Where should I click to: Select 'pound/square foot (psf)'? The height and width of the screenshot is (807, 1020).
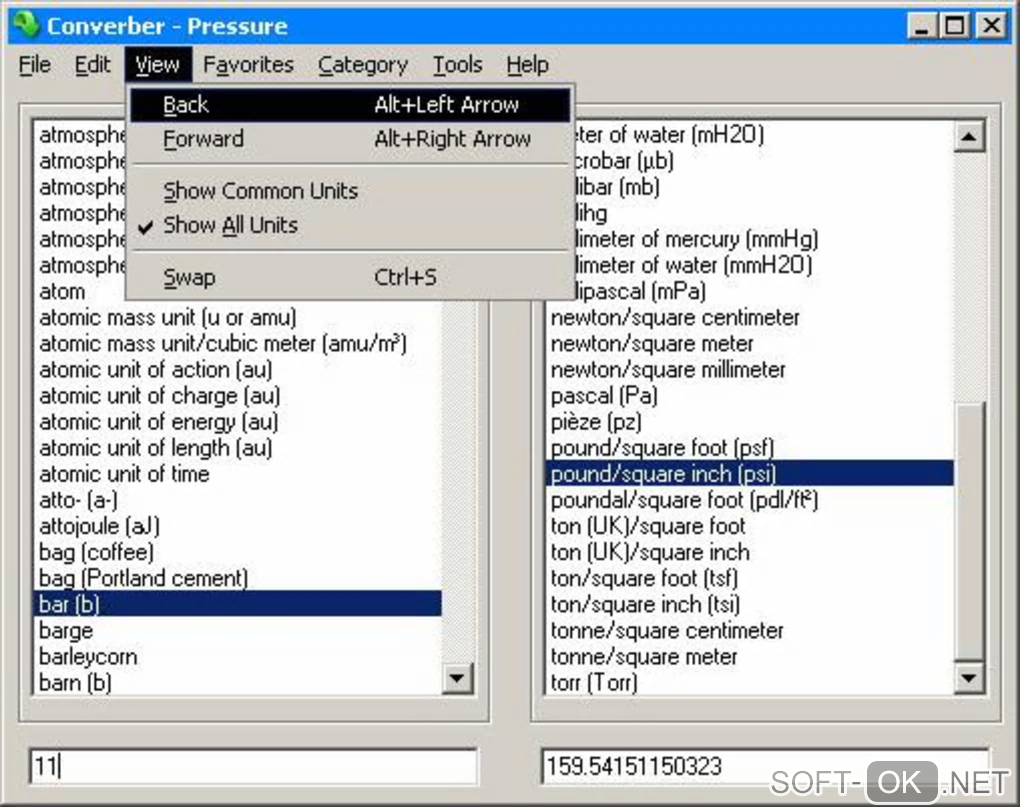[750, 448]
